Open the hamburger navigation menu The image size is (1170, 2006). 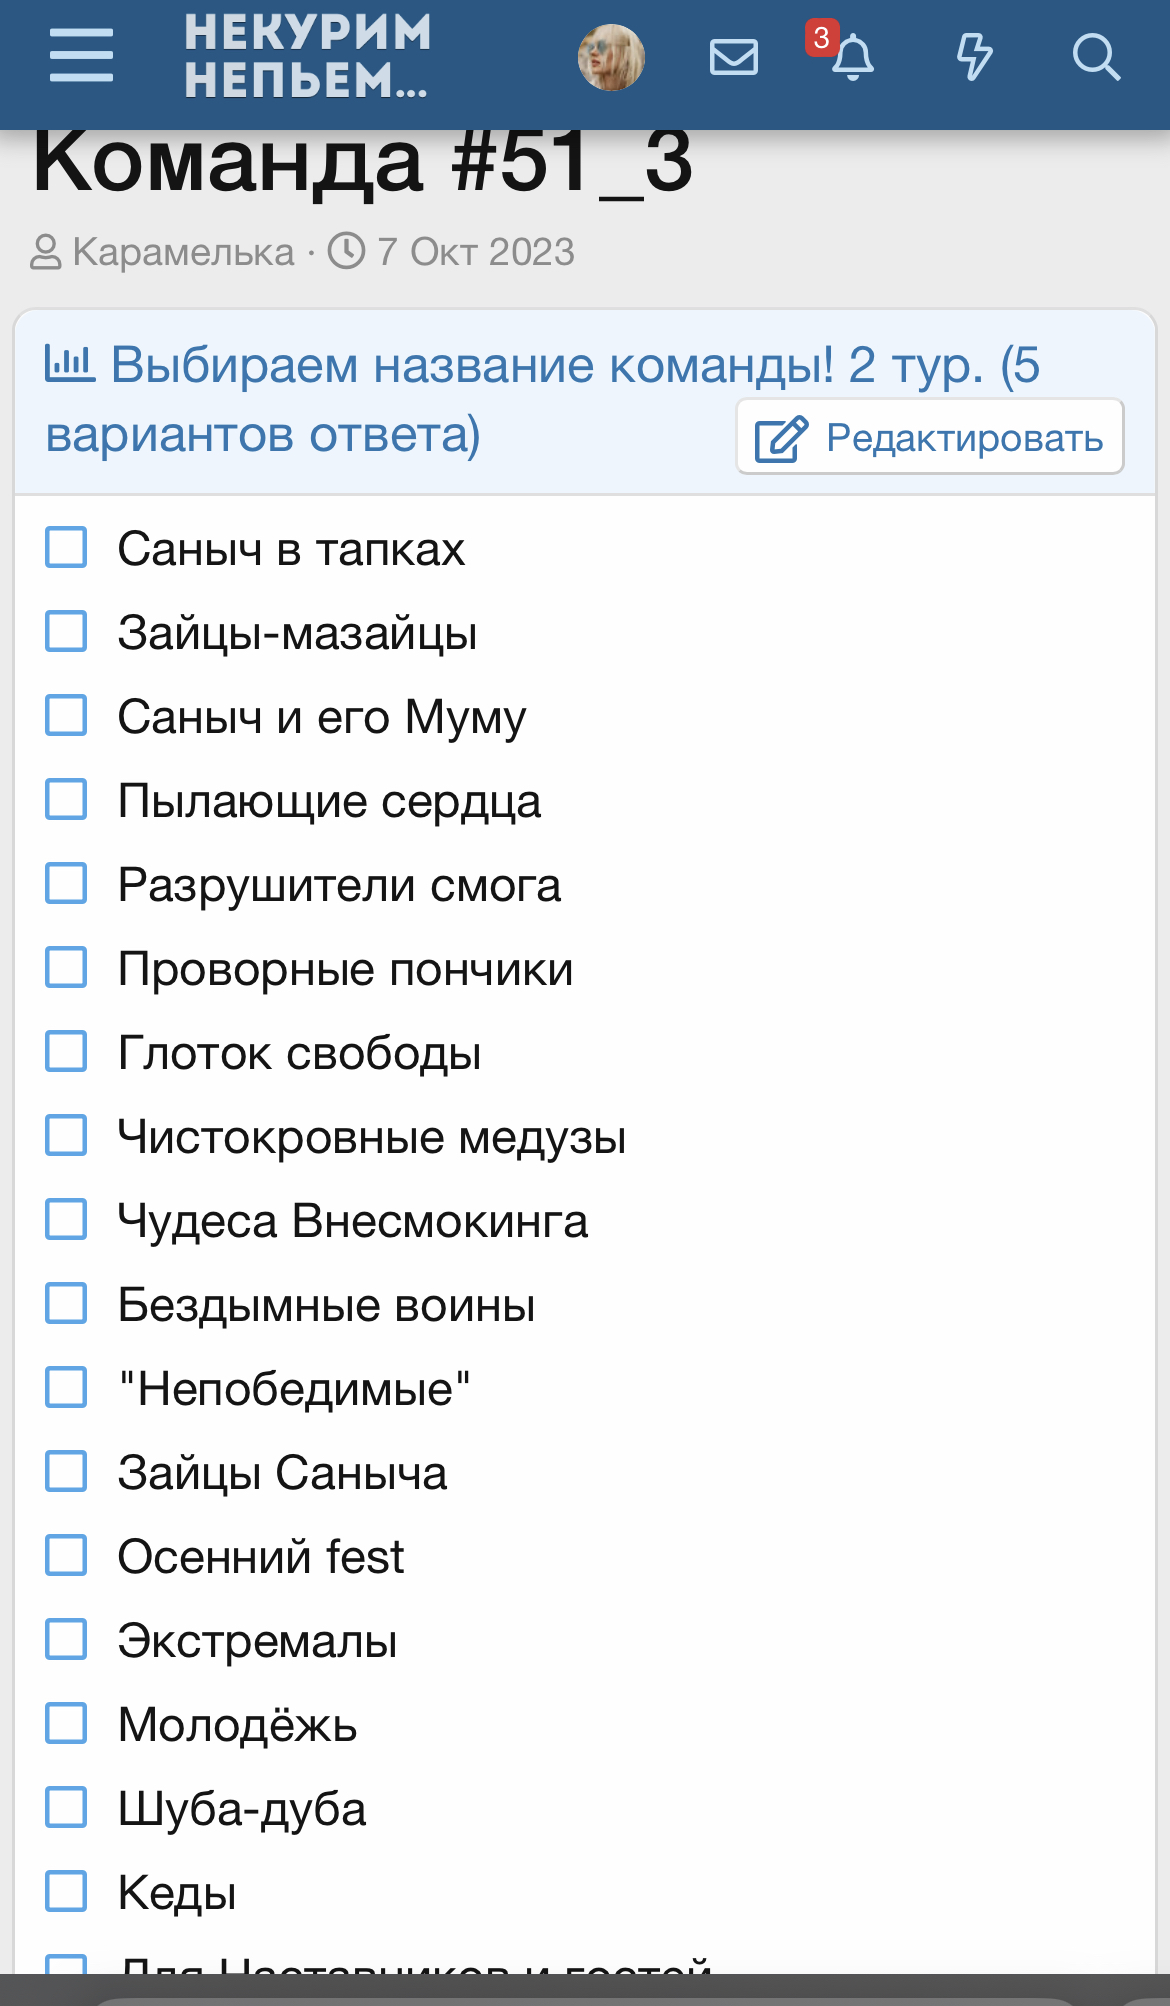[x=81, y=56]
